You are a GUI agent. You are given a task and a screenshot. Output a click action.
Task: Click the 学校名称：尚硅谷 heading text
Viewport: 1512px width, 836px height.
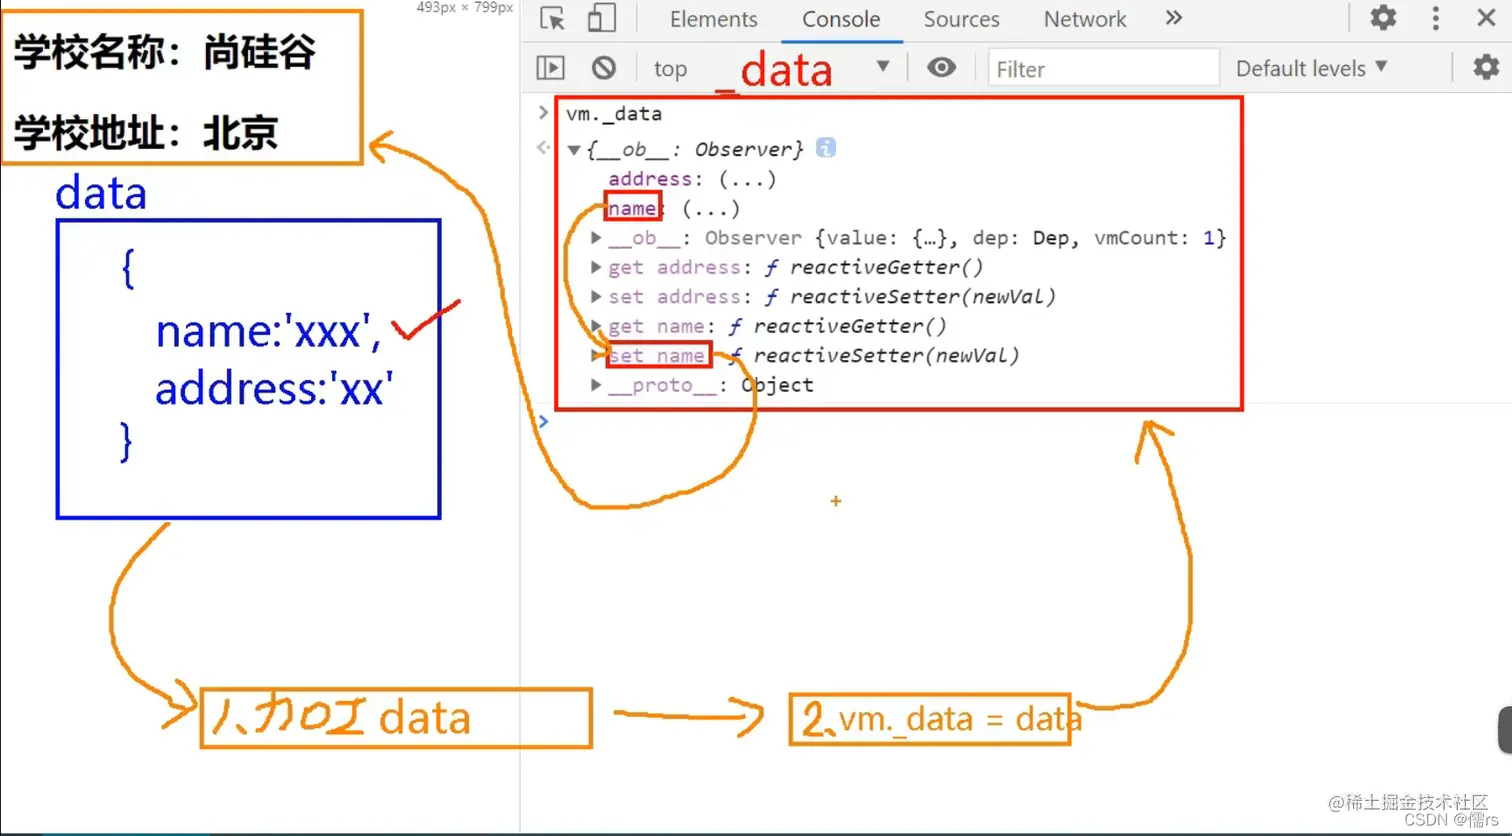point(164,52)
